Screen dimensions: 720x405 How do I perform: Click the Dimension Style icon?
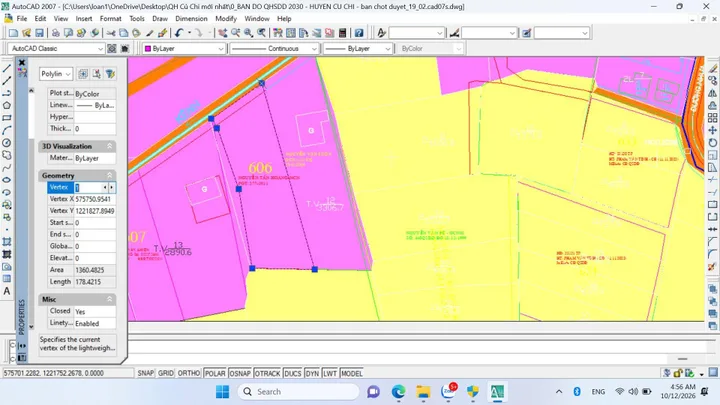(454, 33)
